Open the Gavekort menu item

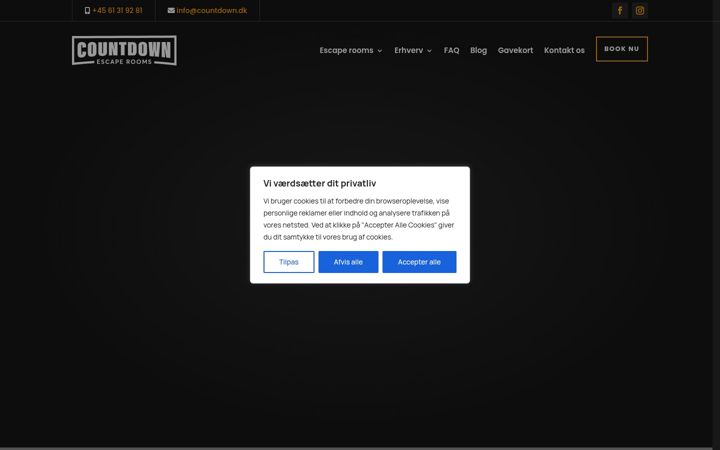click(515, 51)
